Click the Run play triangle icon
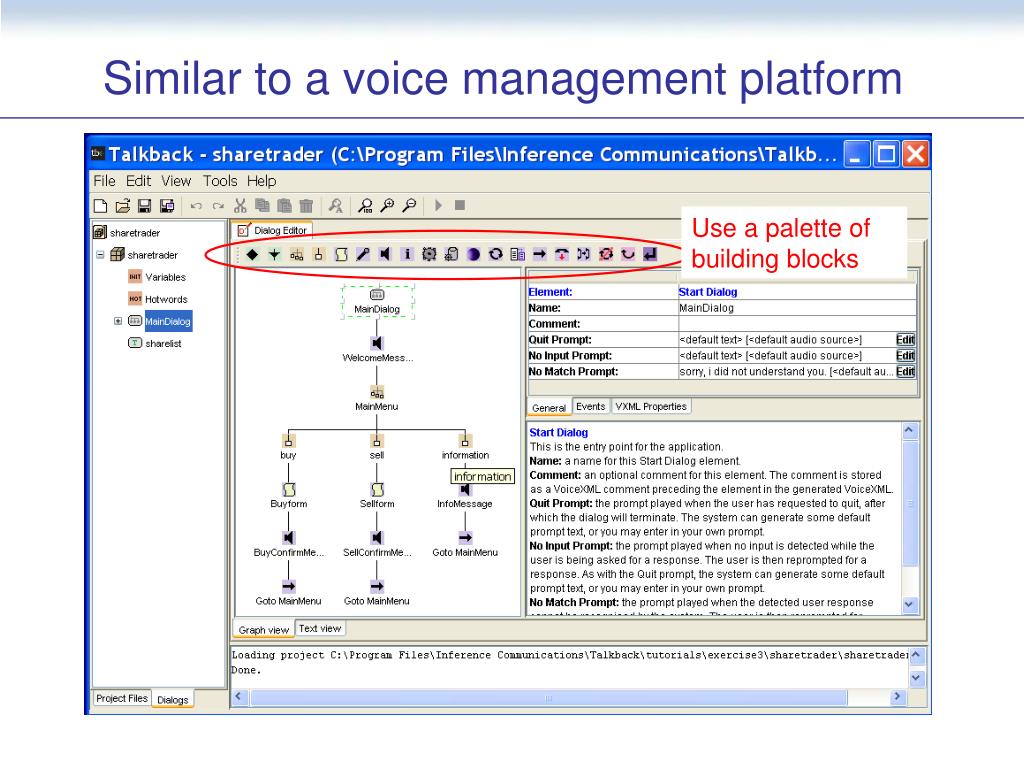This screenshot has width=1024, height=768. click(x=438, y=206)
